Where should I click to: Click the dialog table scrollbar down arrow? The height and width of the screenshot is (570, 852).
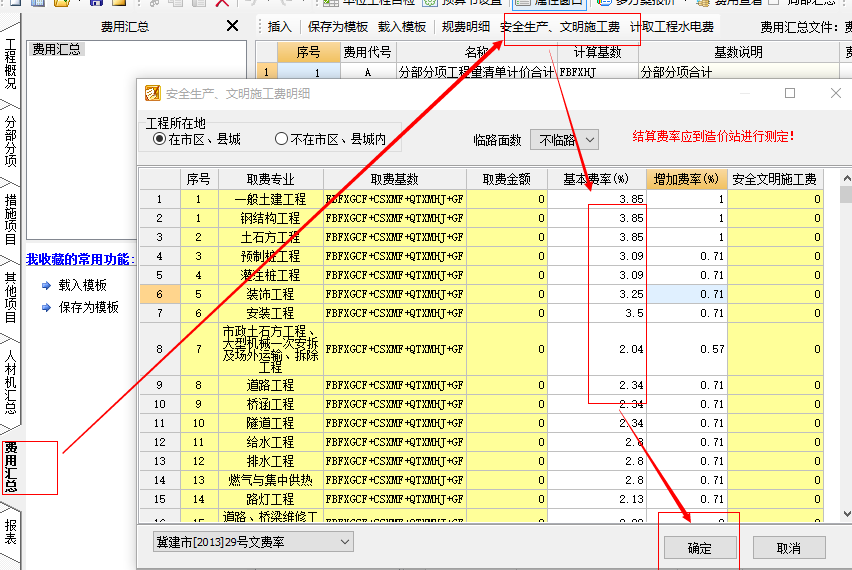pyautogui.click(x=846, y=513)
